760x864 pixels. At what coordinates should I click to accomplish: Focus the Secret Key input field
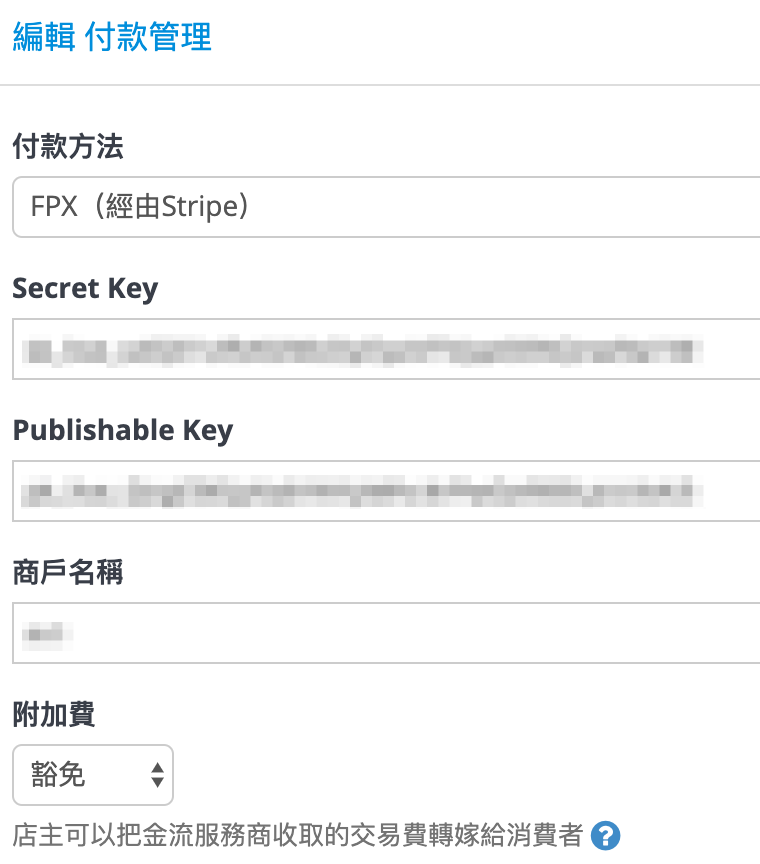386,349
